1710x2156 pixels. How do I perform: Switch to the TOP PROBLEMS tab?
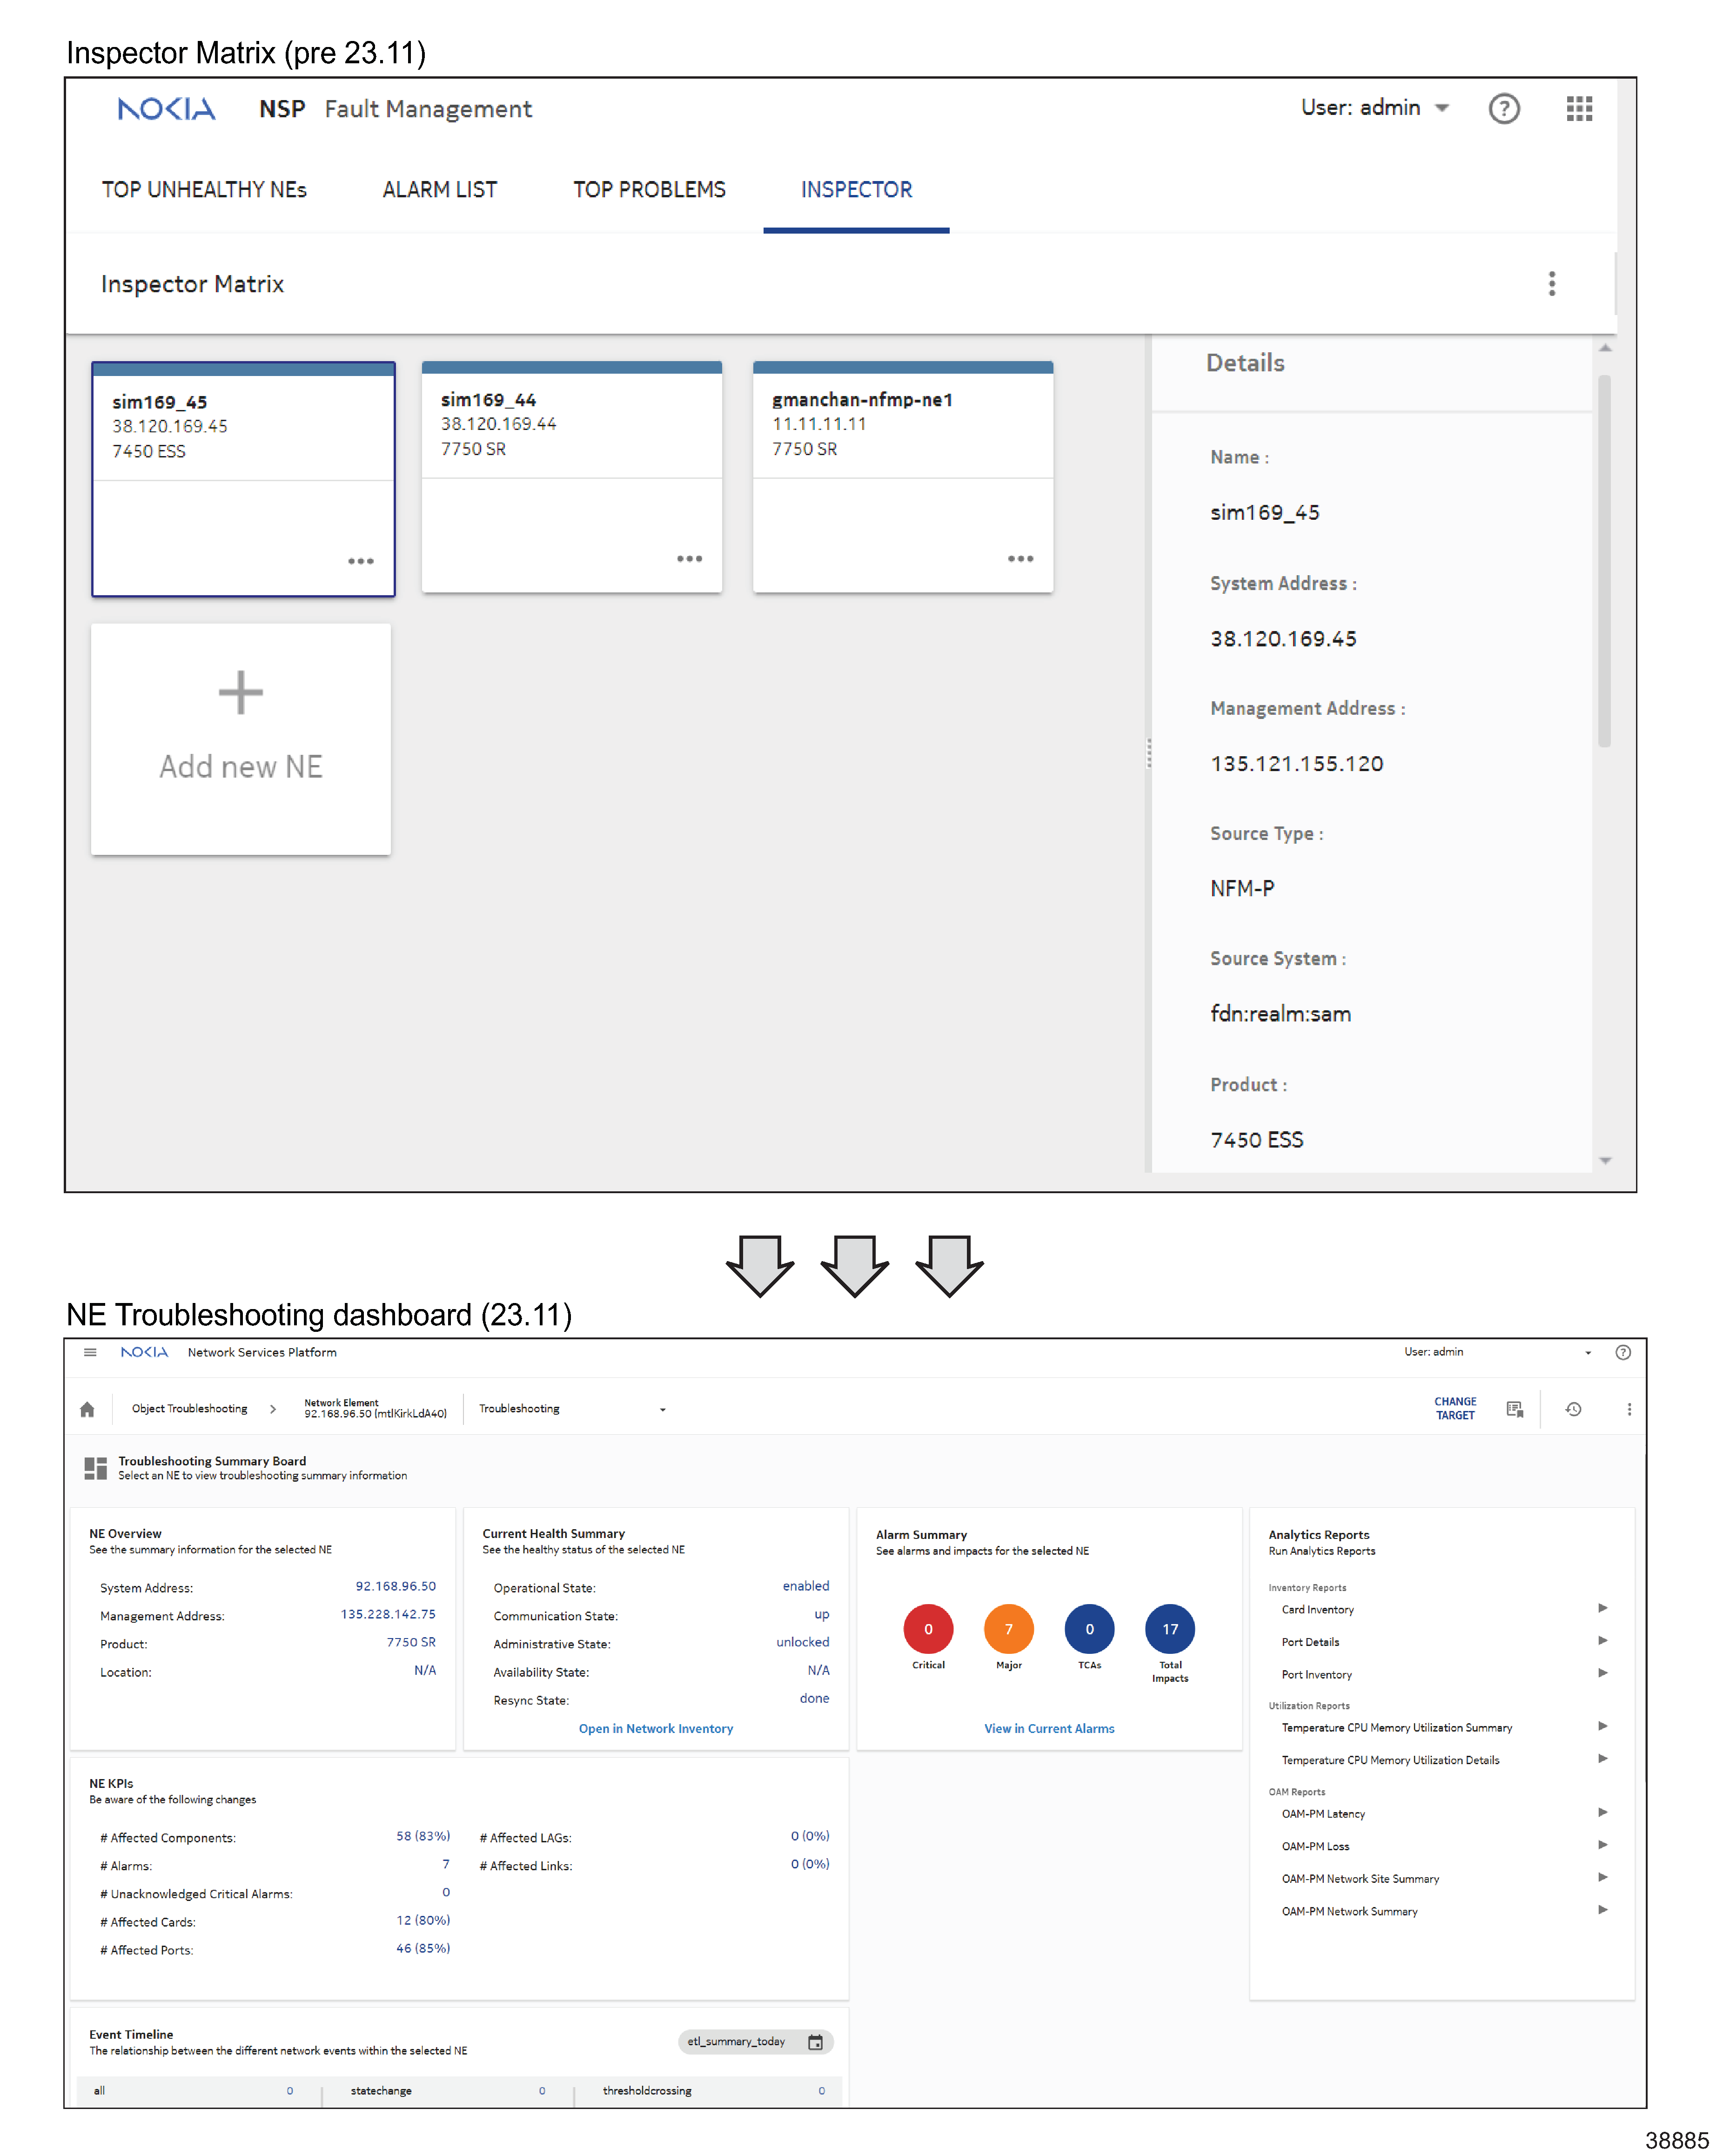[x=649, y=190]
